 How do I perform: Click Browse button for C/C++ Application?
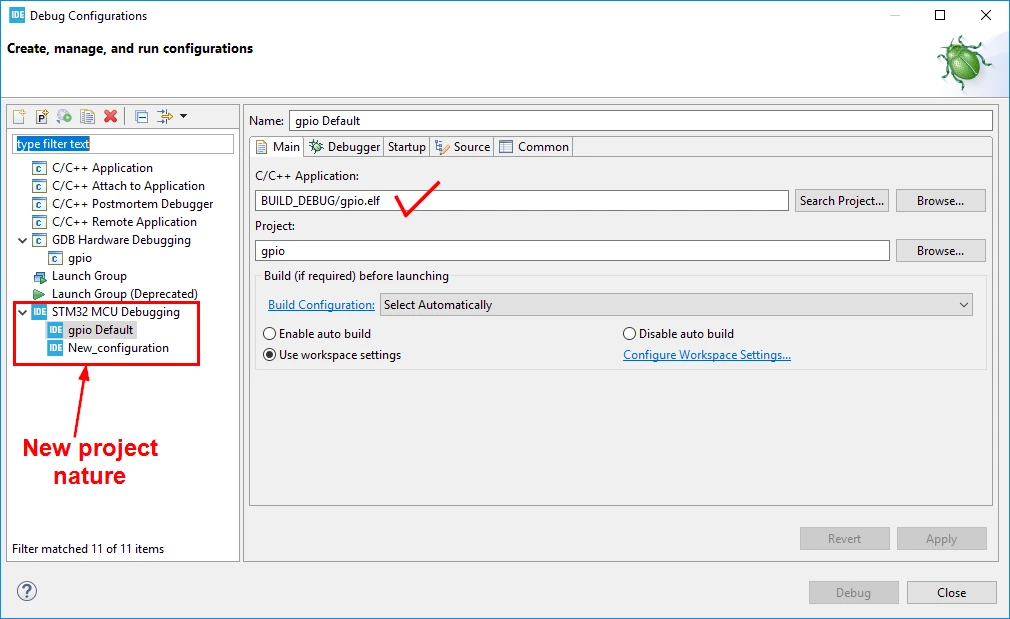click(940, 200)
